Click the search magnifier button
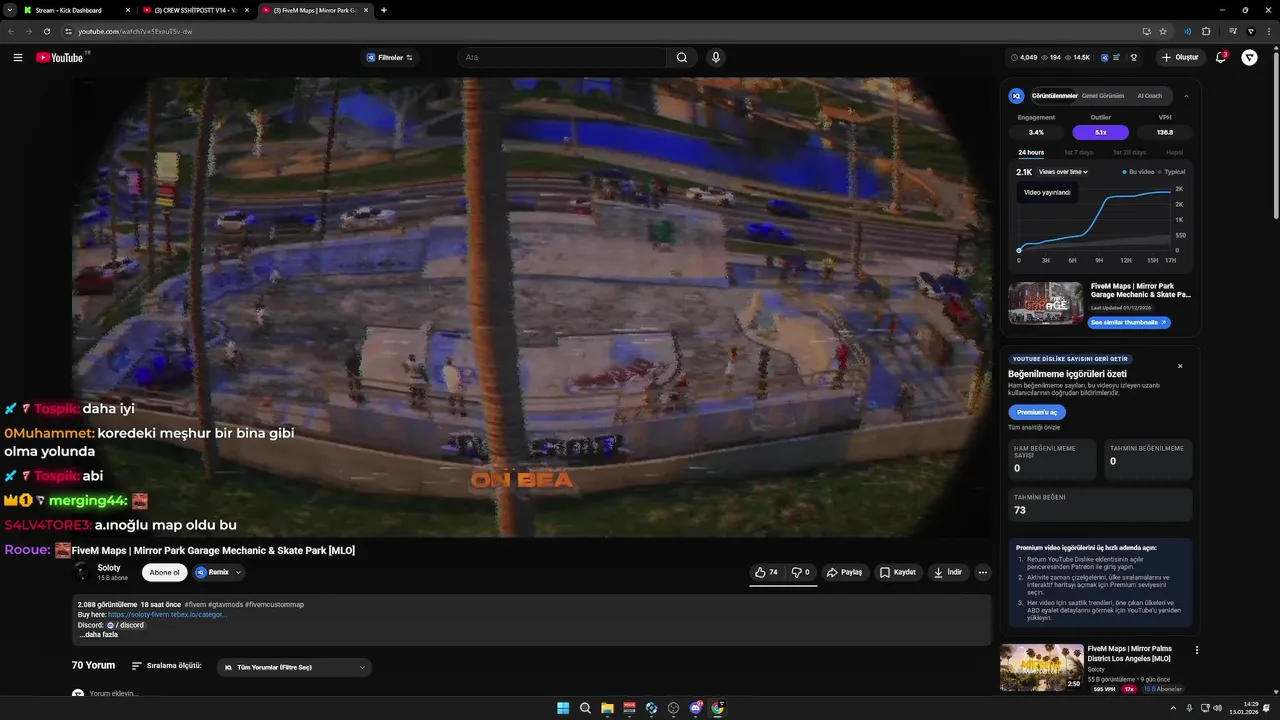Image resolution: width=1280 pixels, height=720 pixels. (x=681, y=58)
